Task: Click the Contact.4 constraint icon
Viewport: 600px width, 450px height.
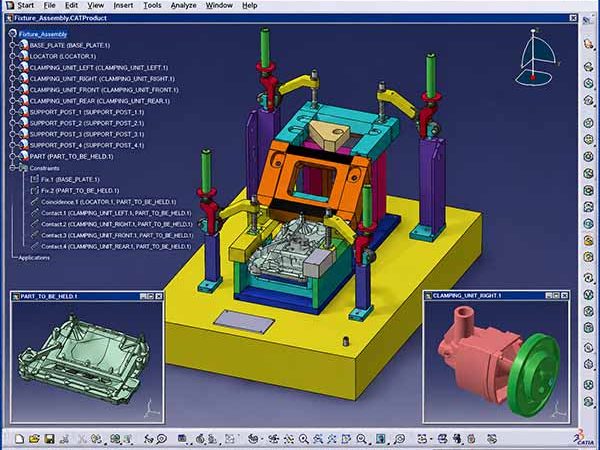Action: pyautogui.click(x=34, y=246)
